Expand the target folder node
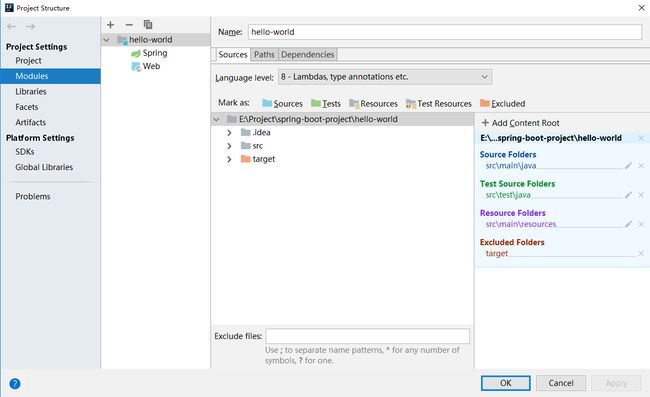The width and height of the screenshot is (650, 397). [229, 159]
